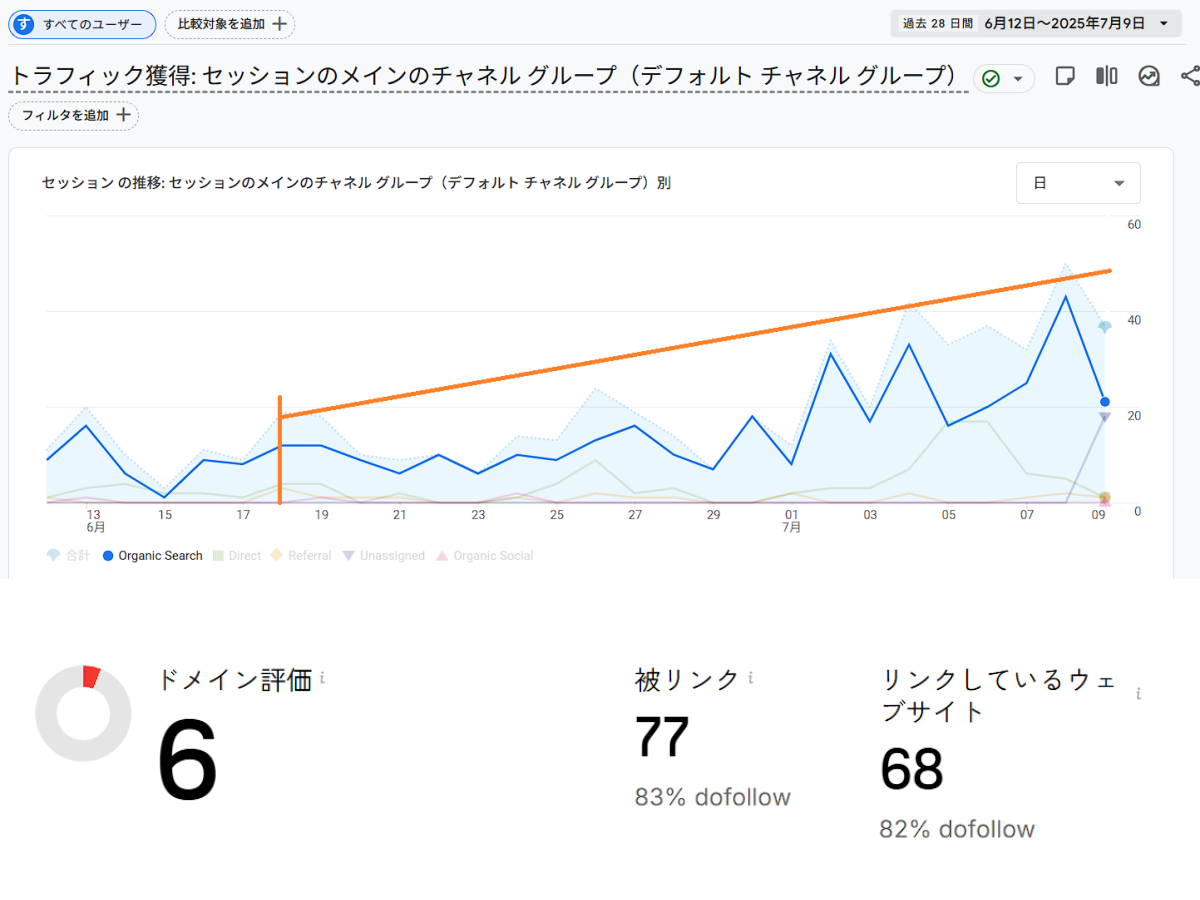
Task: Click the green check data status icon
Action: click(x=991, y=79)
